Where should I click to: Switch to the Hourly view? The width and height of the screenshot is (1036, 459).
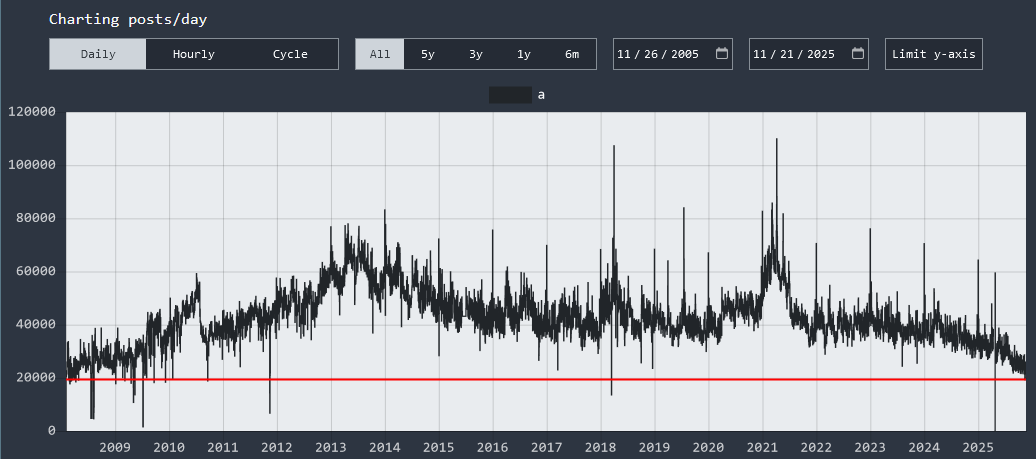(194, 54)
